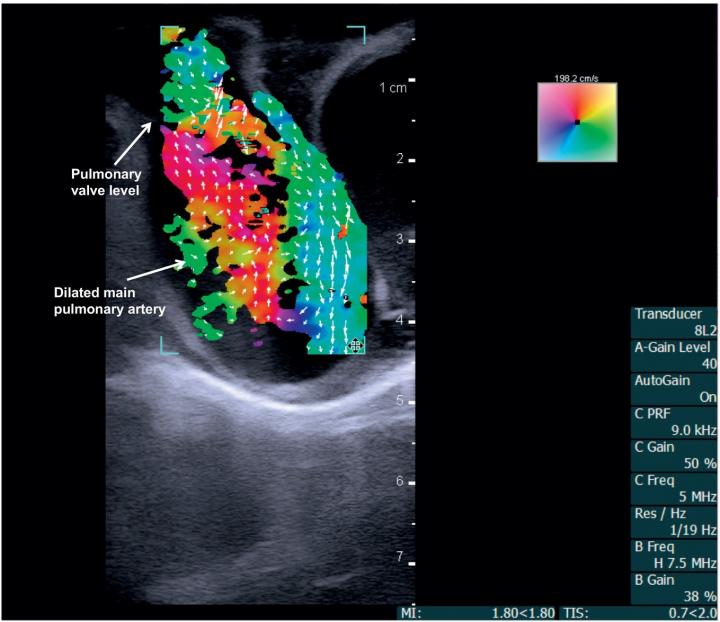This screenshot has width=720, height=622.
Task: Click the B Gain 38 % parameter
Action: [x=674, y=587]
